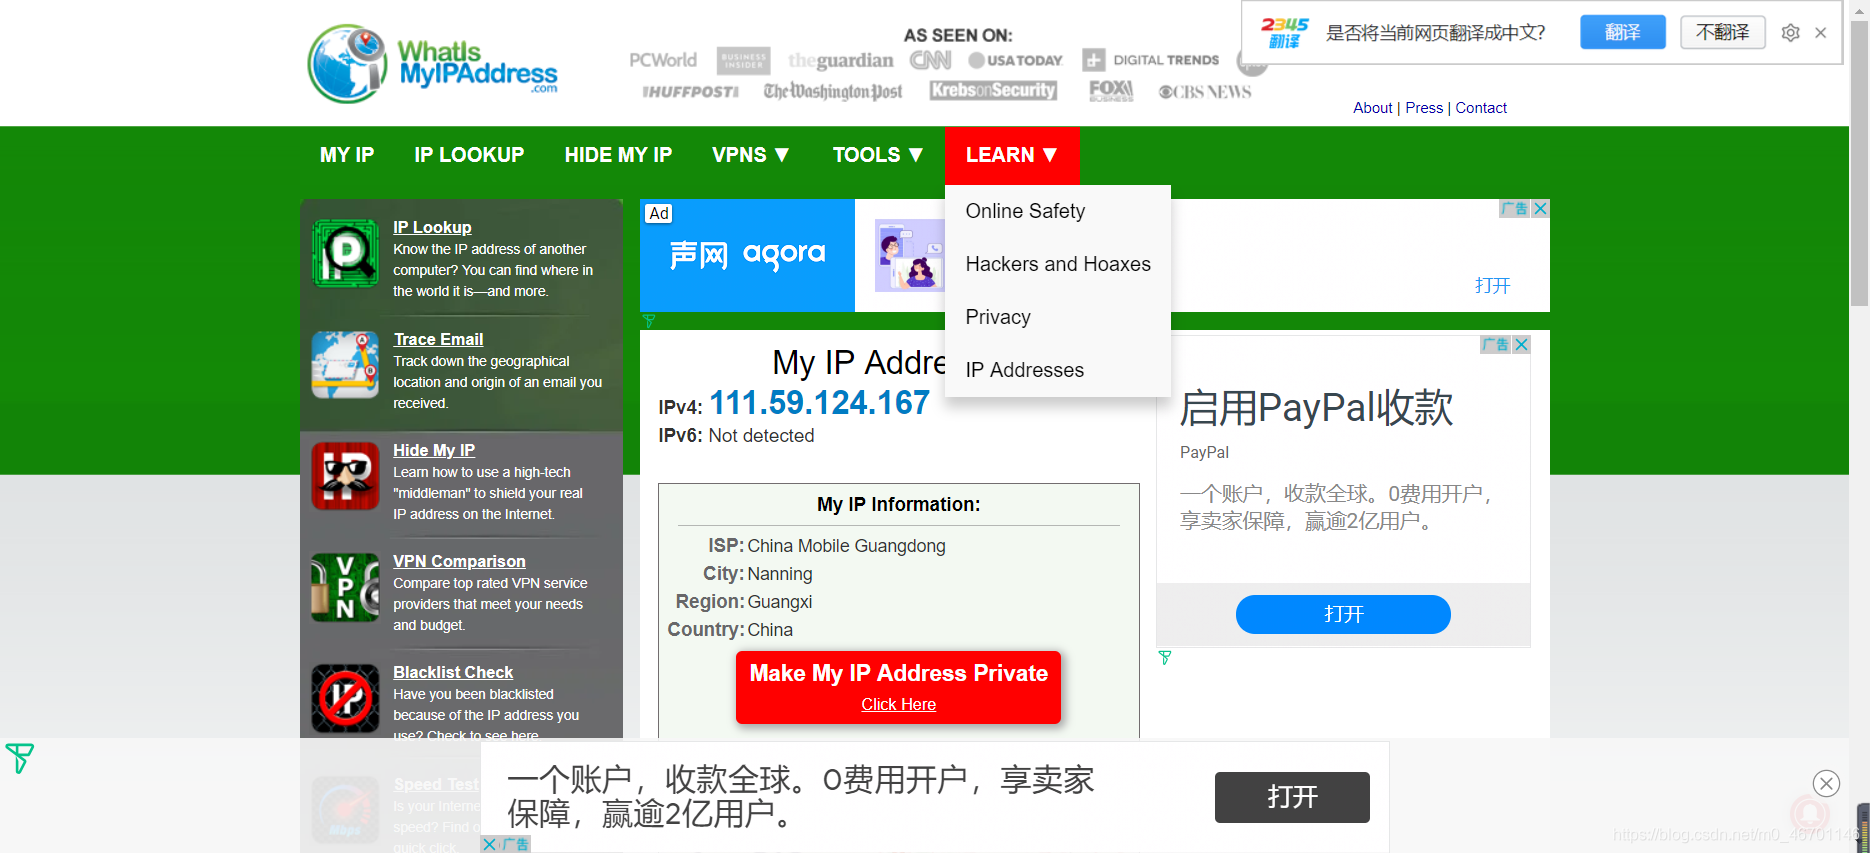Image resolution: width=1870 pixels, height=853 pixels.
Task: Close the translation prompt bar
Action: point(1821,33)
